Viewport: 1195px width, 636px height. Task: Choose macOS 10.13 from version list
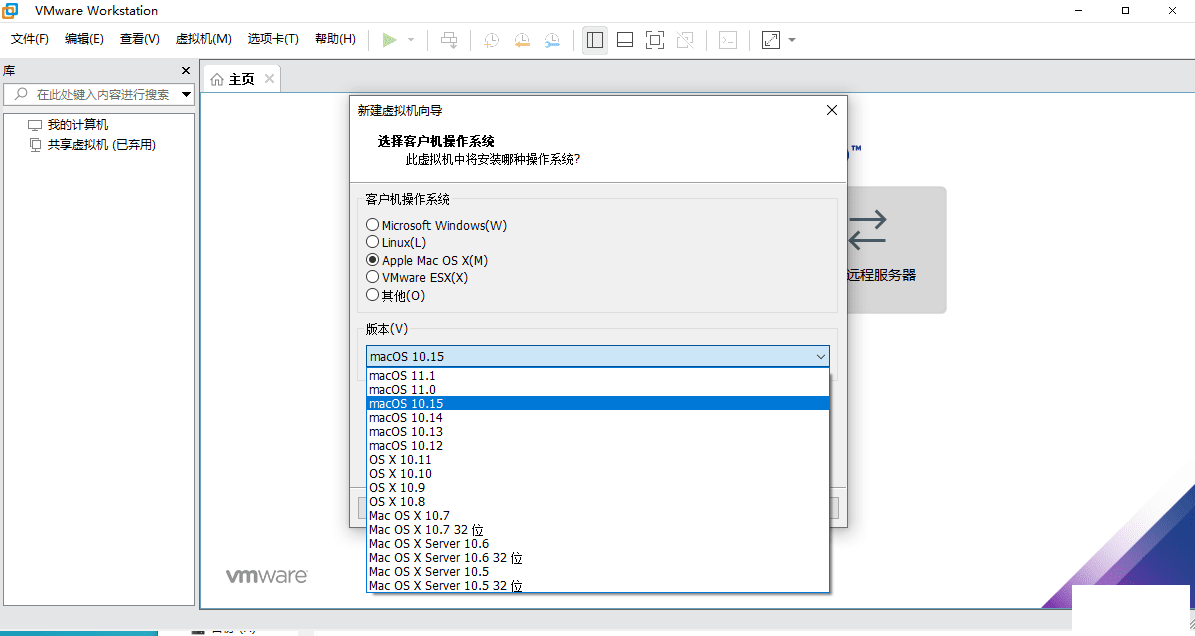coord(598,432)
